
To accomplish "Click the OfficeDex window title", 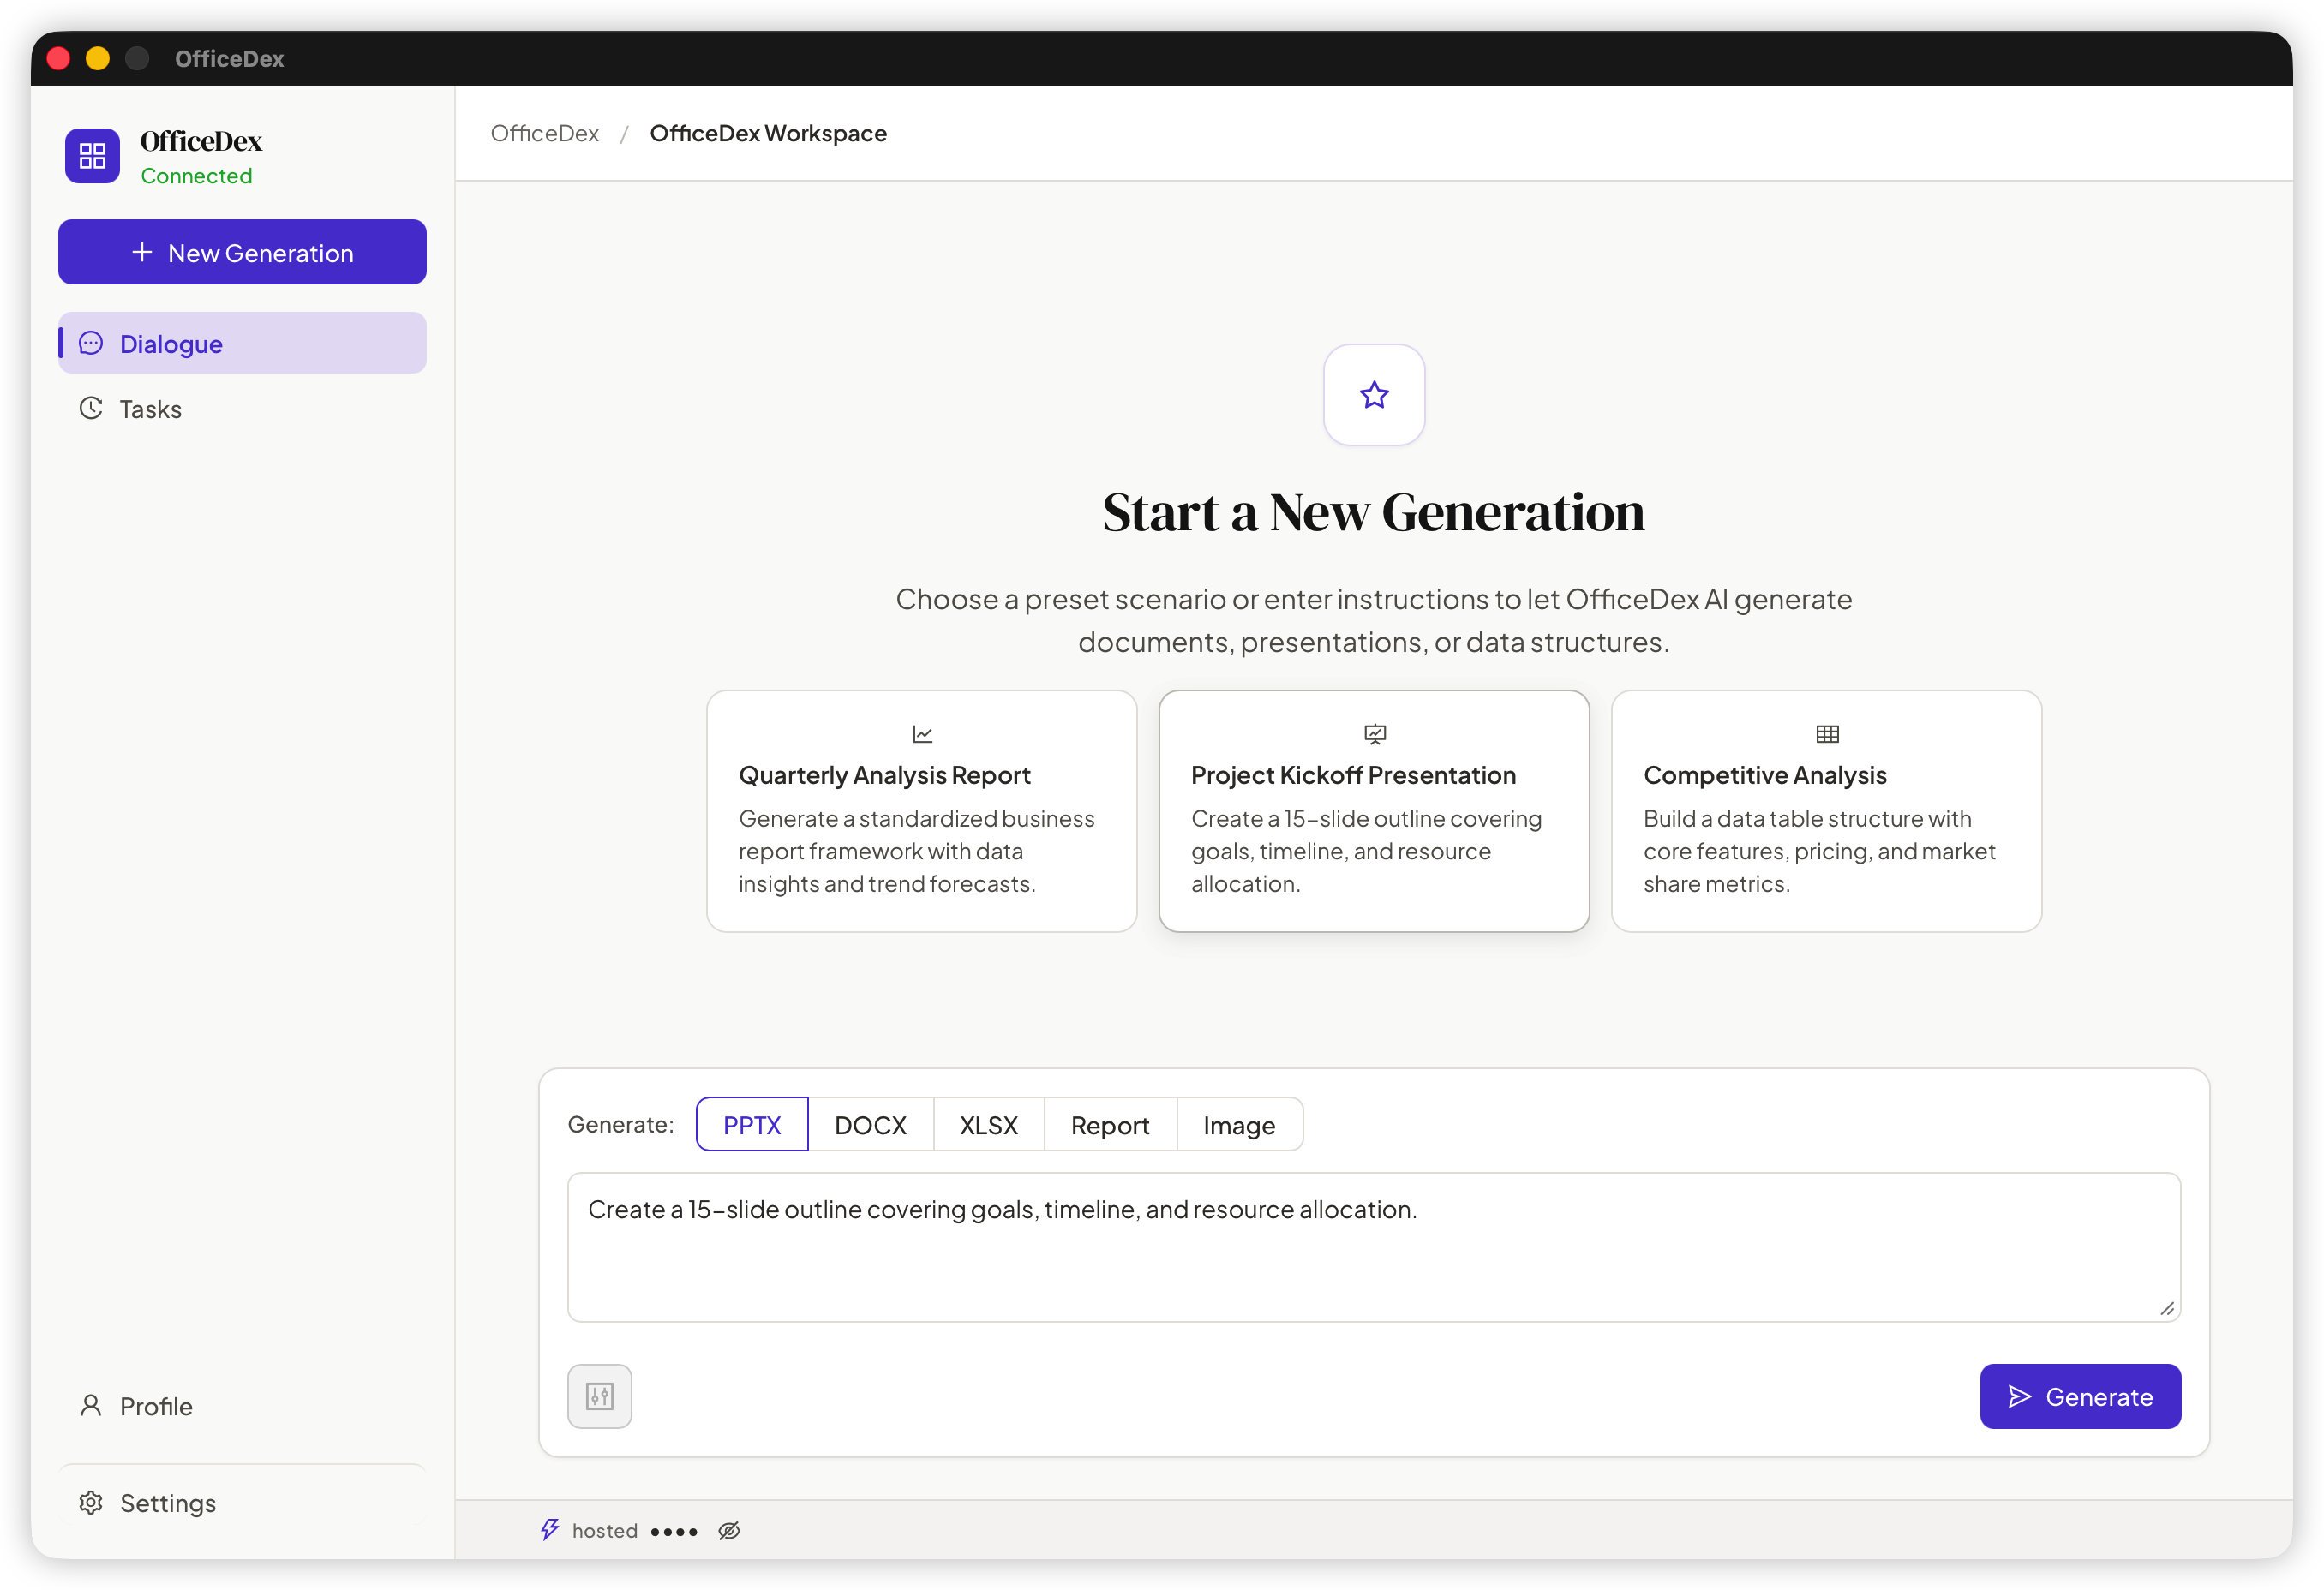I will click(229, 58).
